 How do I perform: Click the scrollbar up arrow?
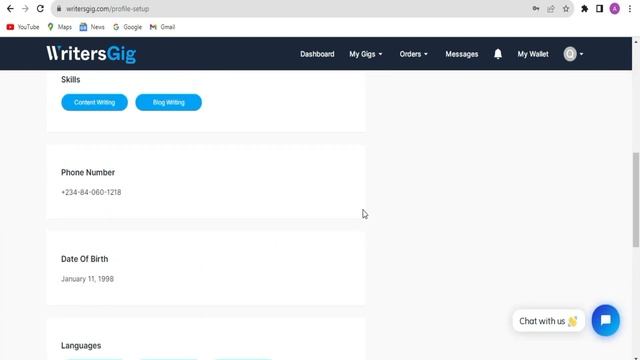tap(636, 42)
